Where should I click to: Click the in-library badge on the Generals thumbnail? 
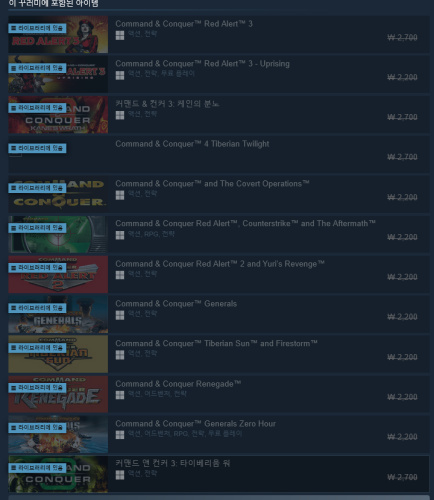(37, 308)
